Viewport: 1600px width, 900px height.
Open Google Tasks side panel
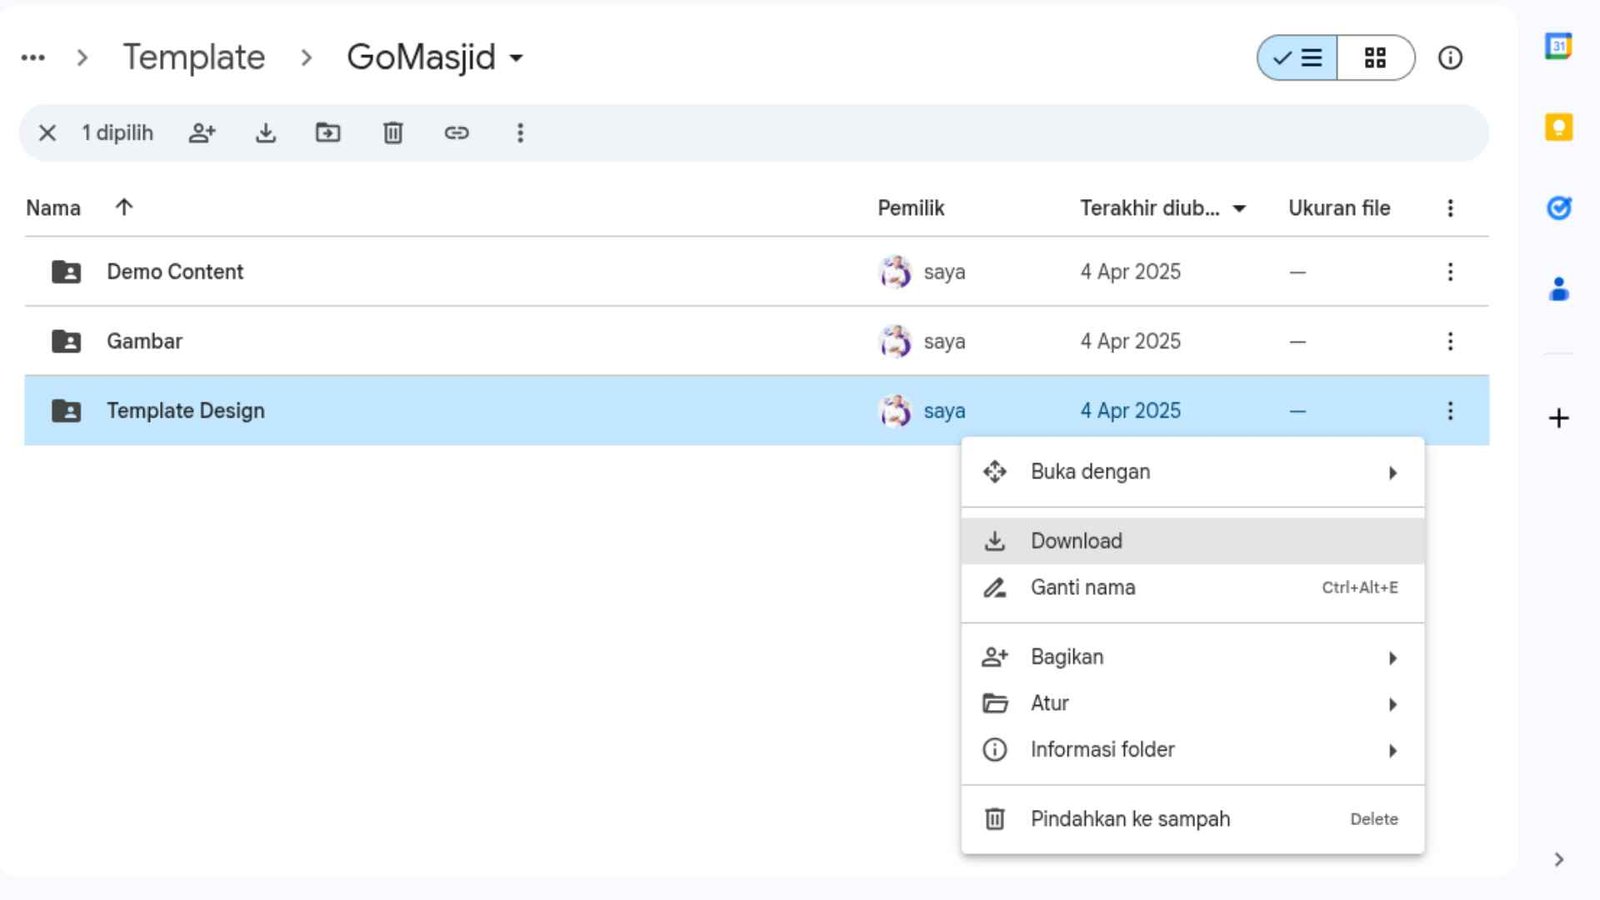point(1558,208)
